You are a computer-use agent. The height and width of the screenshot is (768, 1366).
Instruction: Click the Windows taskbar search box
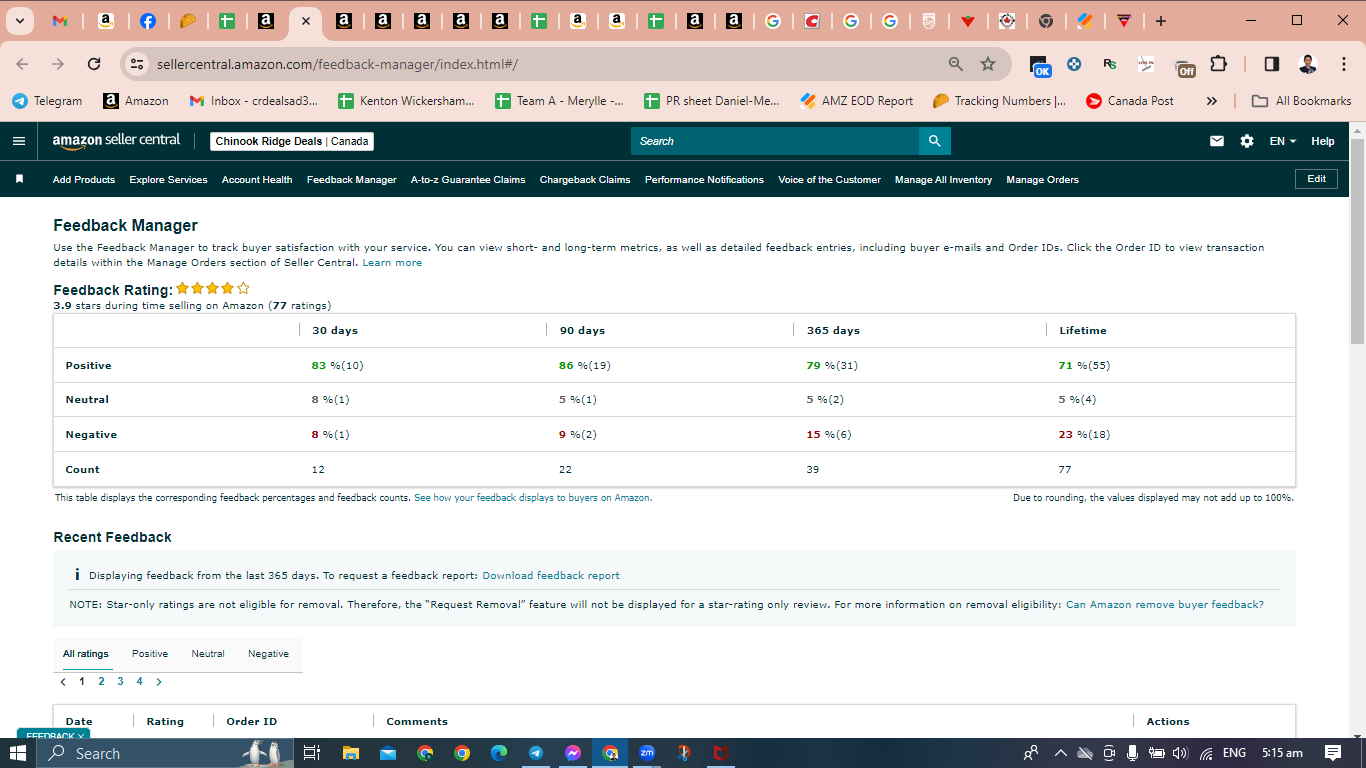coord(166,753)
